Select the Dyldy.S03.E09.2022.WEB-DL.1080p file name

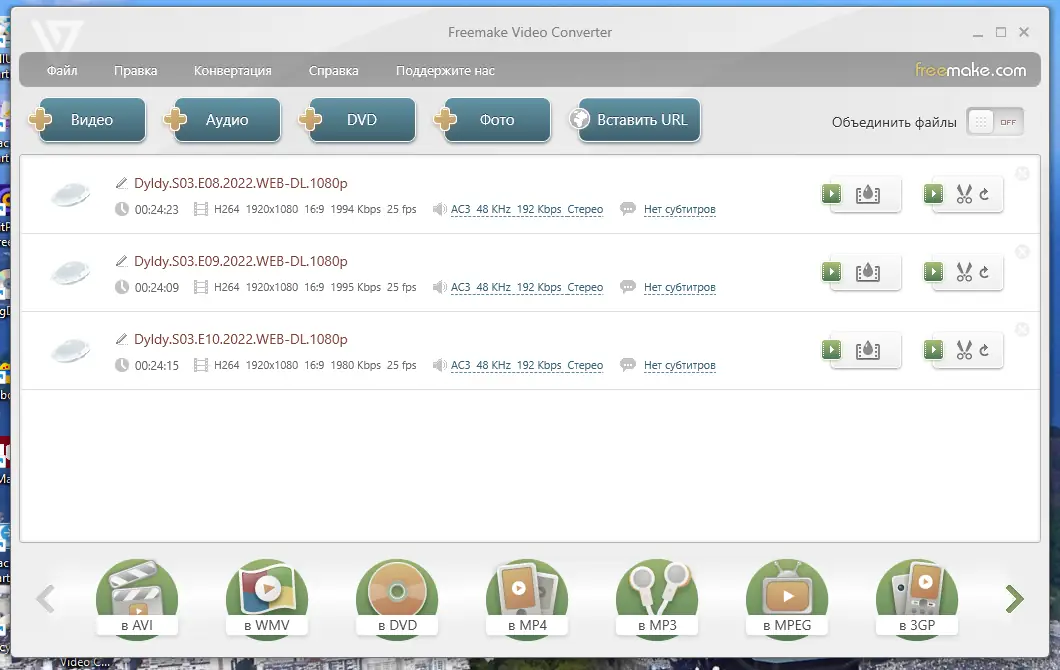[x=241, y=261]
